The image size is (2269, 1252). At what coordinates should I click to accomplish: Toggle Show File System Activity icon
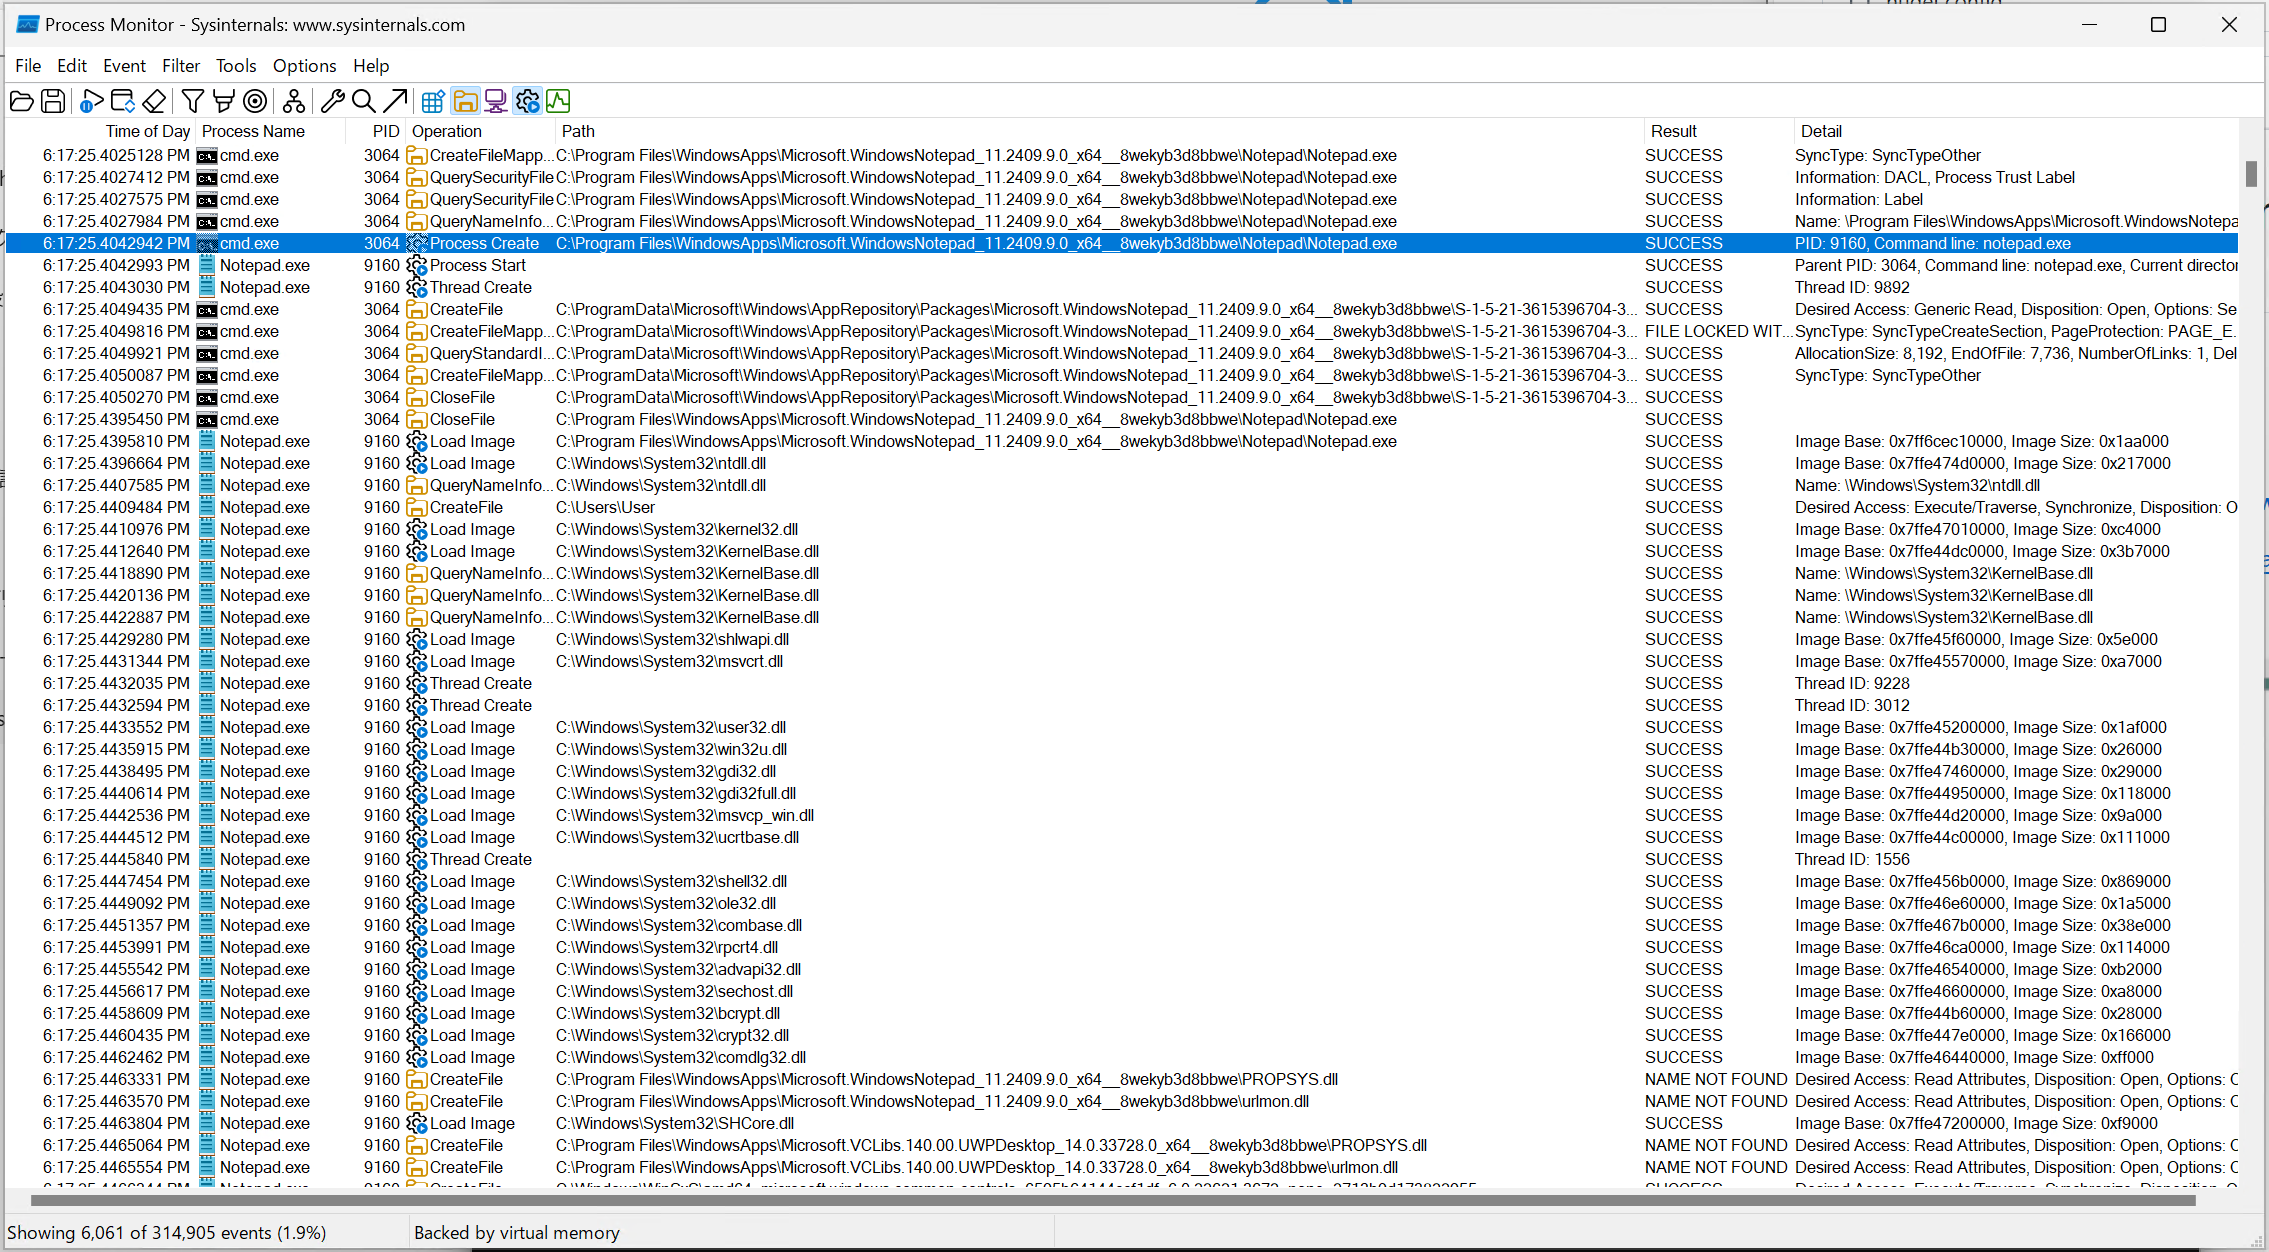465,101
